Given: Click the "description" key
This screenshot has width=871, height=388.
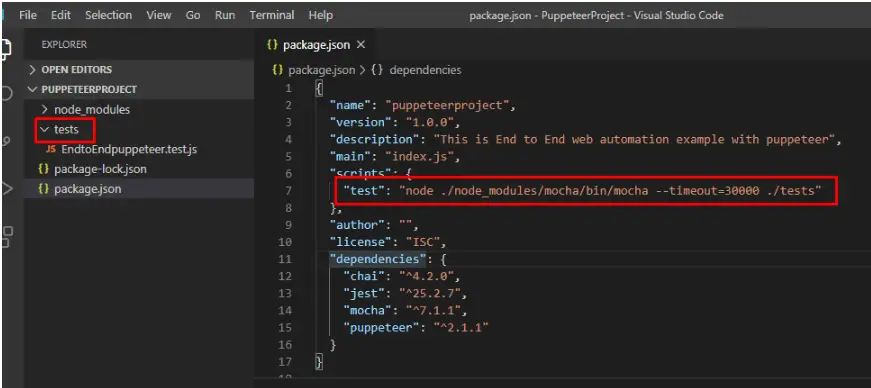Looking at the screenshot, I should (374, 140).
